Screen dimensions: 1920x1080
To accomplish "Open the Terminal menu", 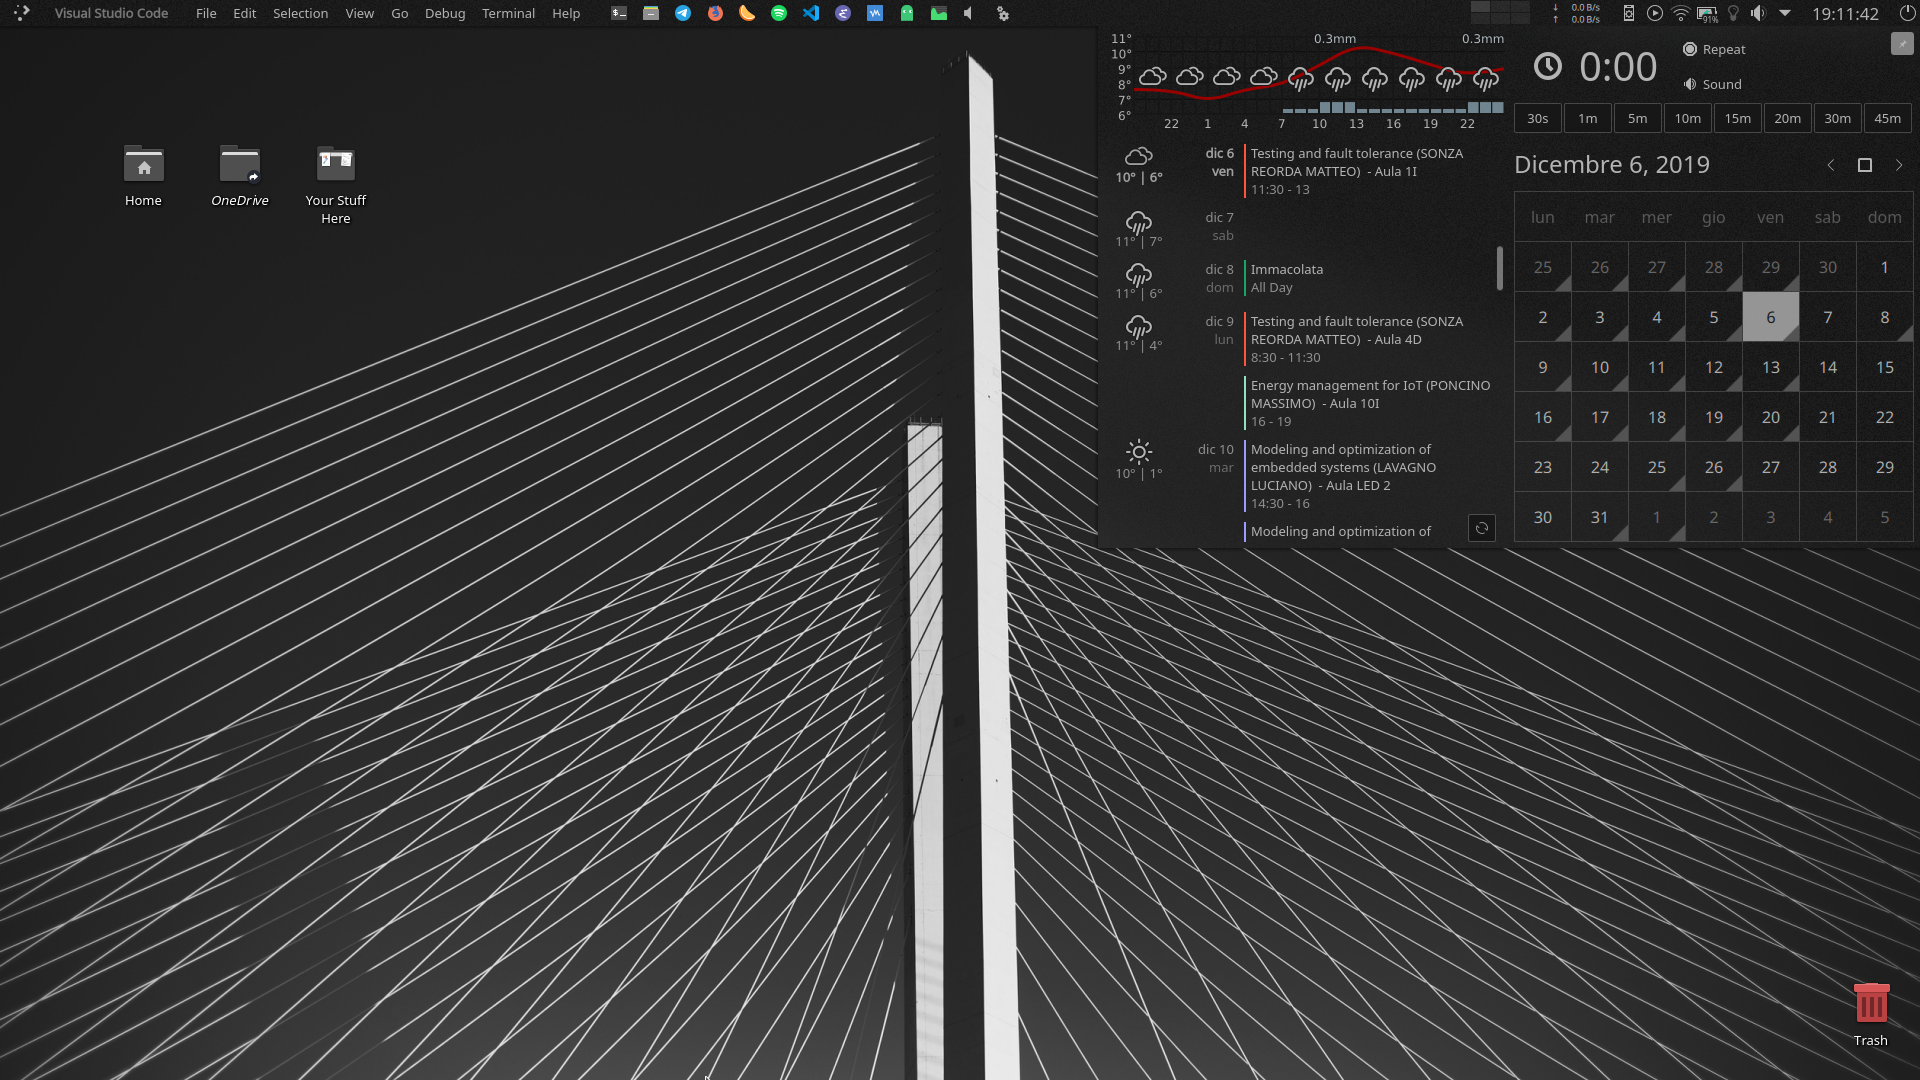I will pos(508,13).
